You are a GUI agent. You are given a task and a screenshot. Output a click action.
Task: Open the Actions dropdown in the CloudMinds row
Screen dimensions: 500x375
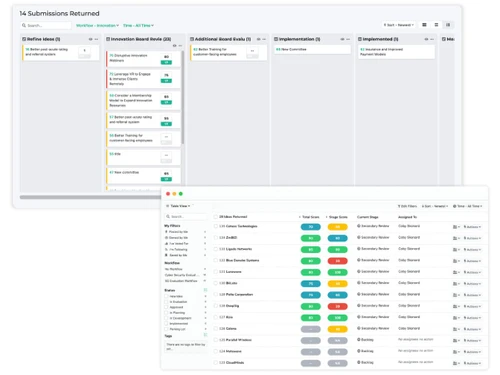(x=473, y=363)
